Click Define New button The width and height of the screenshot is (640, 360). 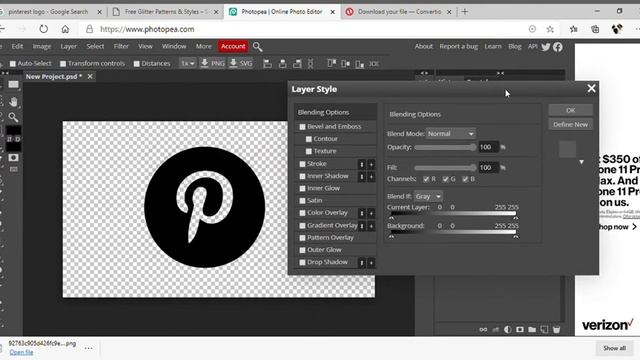click(570, 124)
